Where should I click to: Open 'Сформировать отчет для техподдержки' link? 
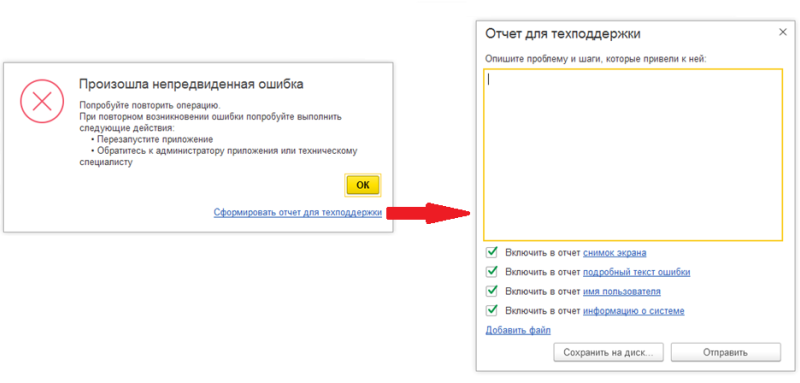click(297, 213)
